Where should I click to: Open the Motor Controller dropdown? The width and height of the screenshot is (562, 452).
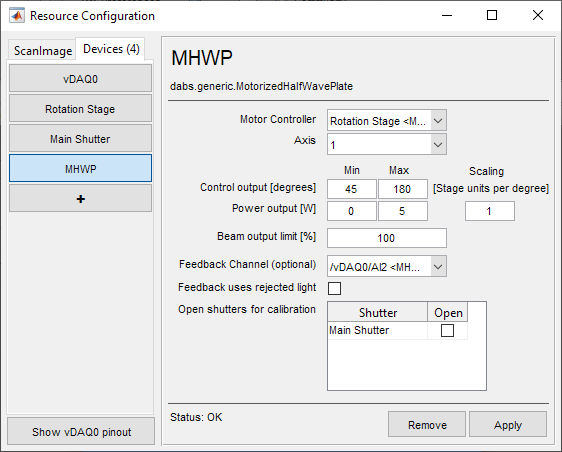click(387, 120)
